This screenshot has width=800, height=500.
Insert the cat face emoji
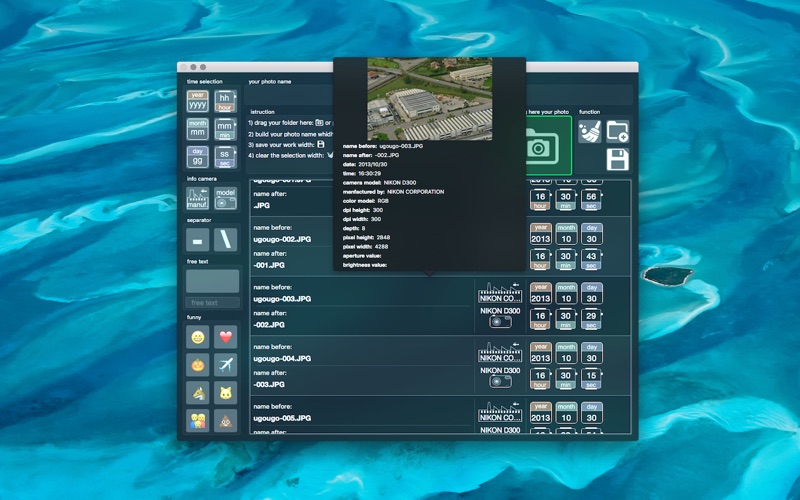pos(226,393)
